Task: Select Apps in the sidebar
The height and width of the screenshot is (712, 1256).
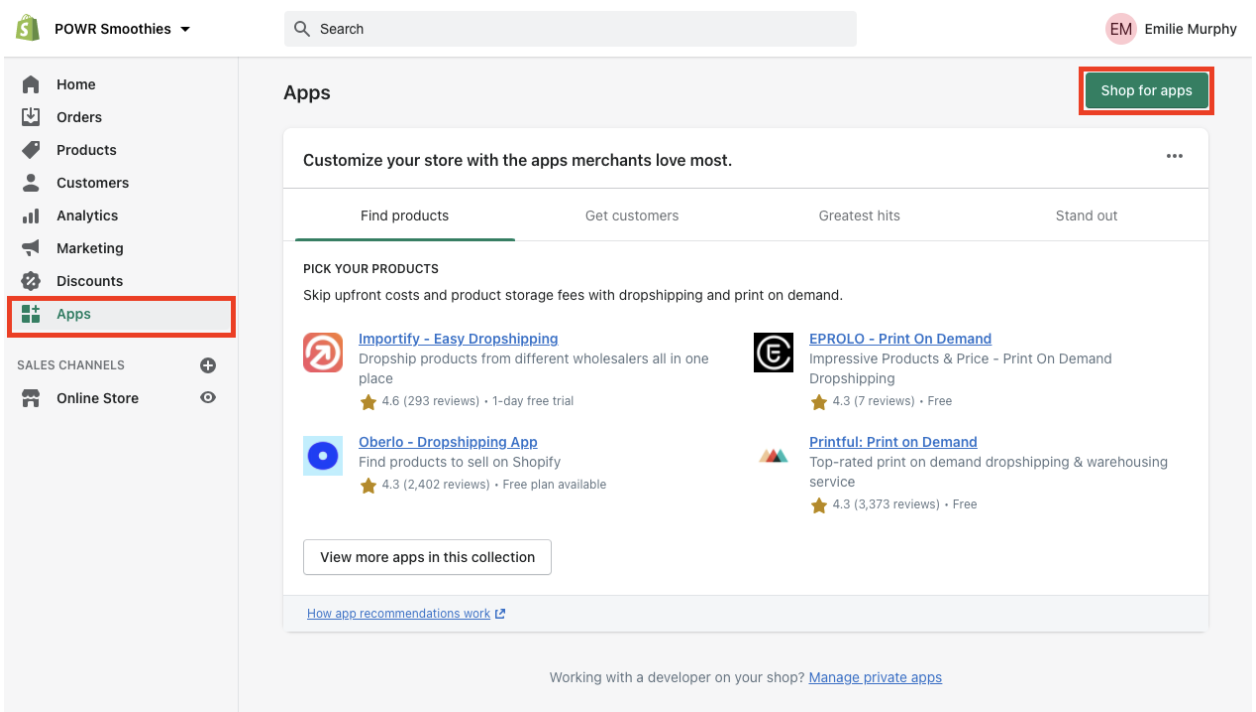Action: click(x=121, y=314)
